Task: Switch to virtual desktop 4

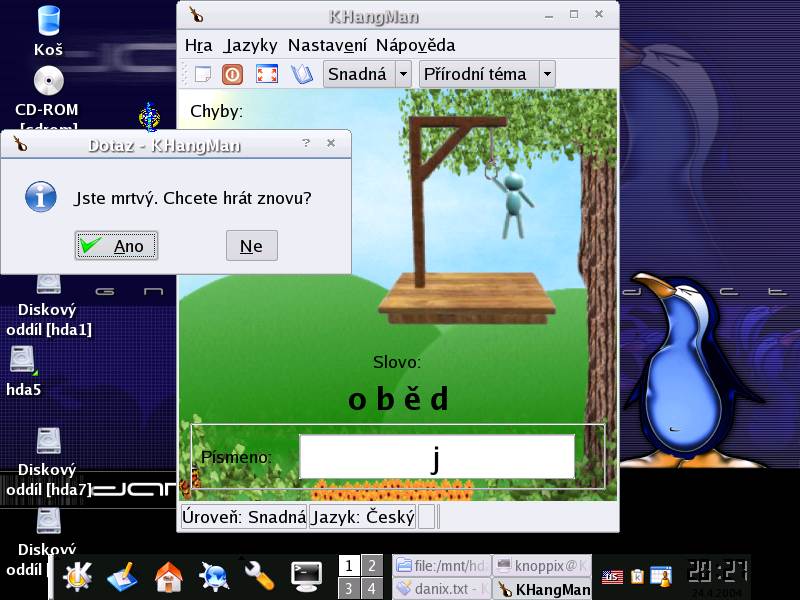Action: tap(372, 589)
